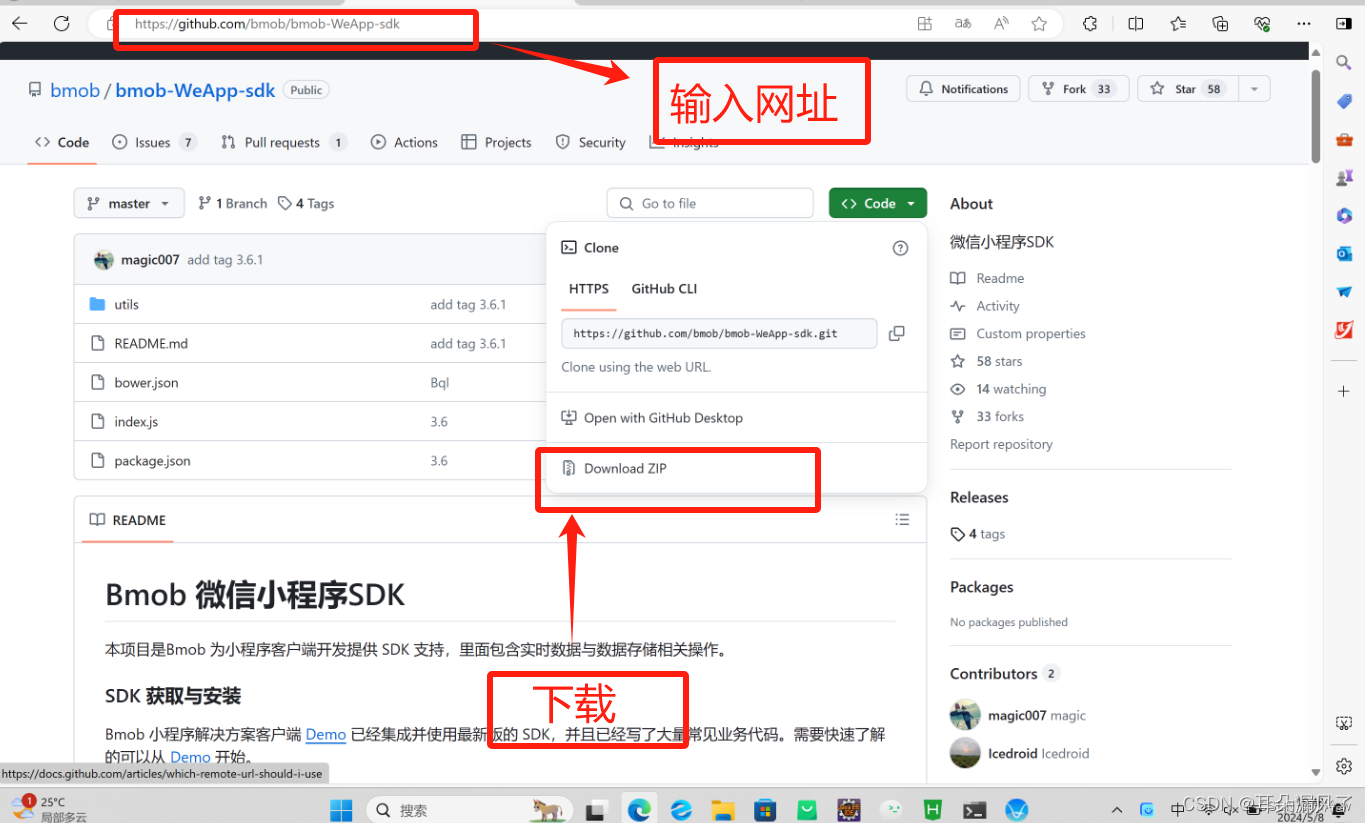Go to the Actions tab

pos(404,142)
